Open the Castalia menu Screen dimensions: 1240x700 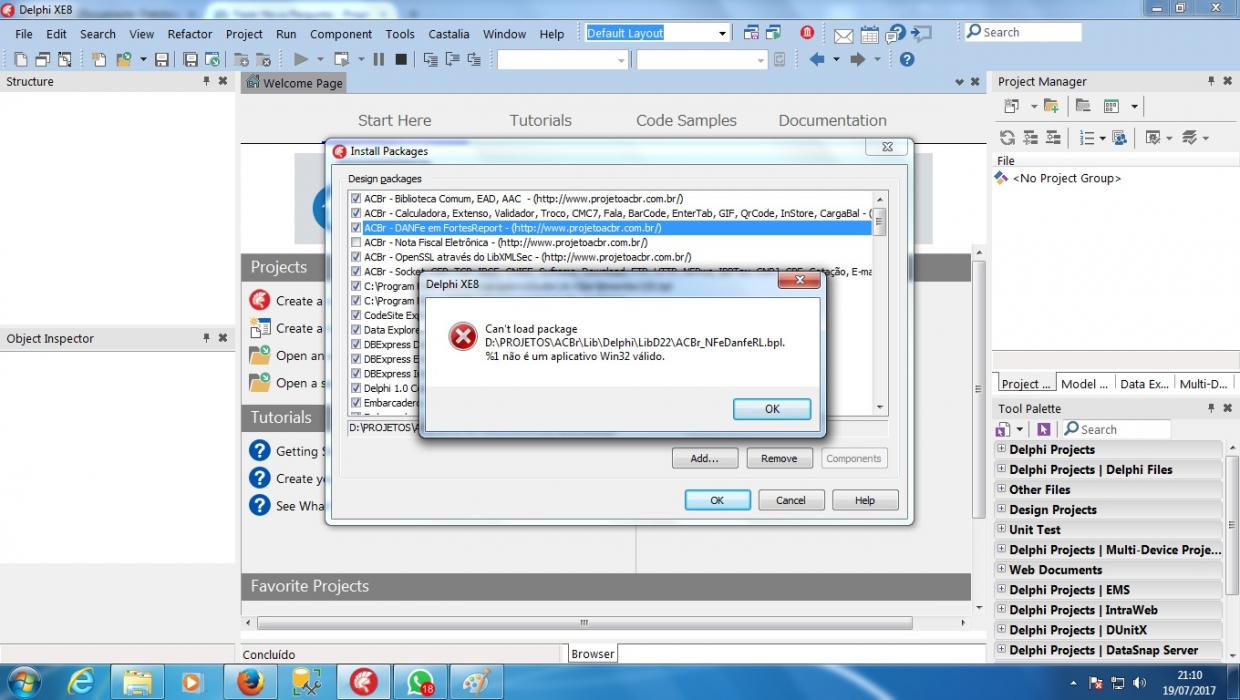449,34
